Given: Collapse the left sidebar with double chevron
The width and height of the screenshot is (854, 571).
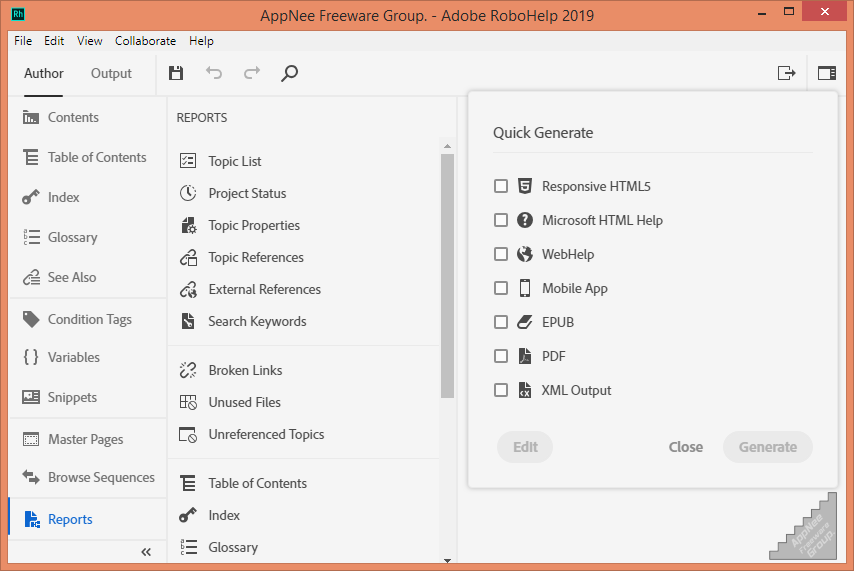Looking at the screenshot, I should click(x=146, y=552).
